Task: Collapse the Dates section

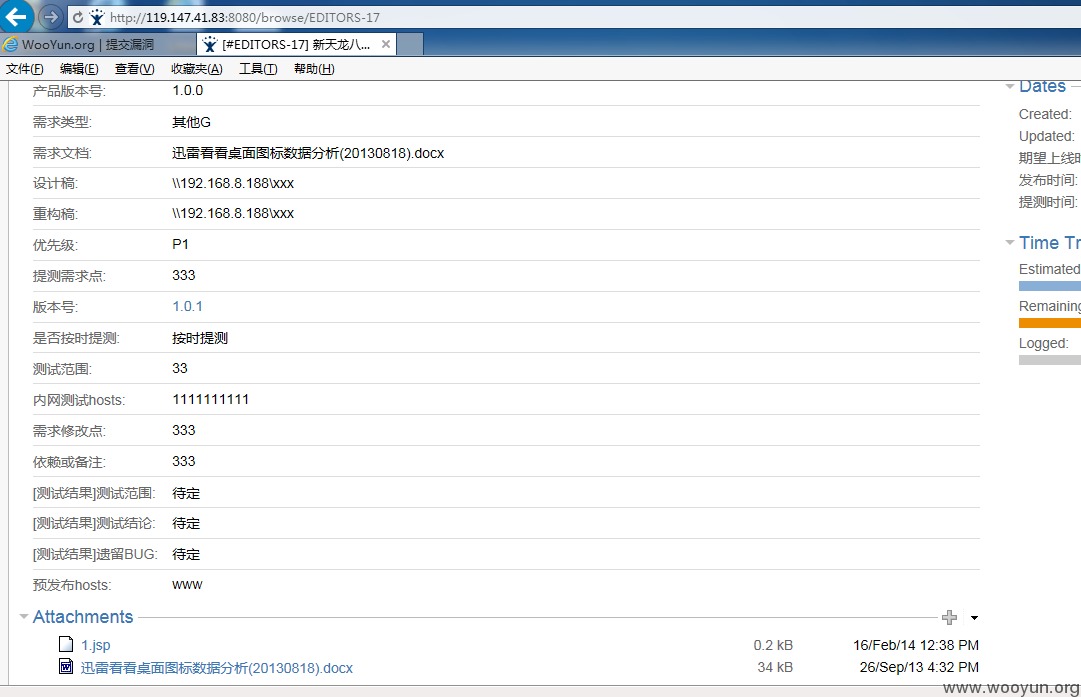Action: [1010, 86]
